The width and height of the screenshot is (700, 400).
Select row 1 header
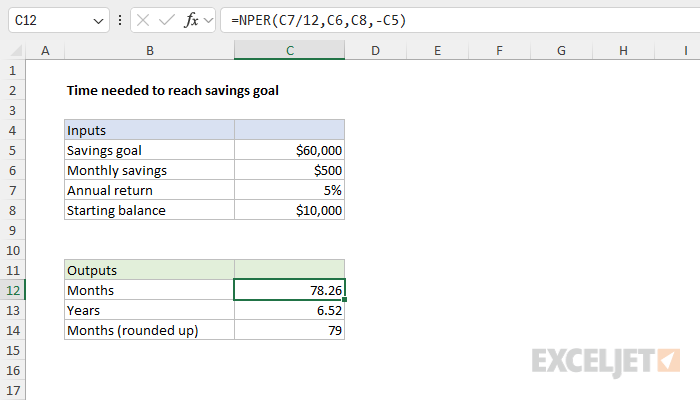pos(12,71)
